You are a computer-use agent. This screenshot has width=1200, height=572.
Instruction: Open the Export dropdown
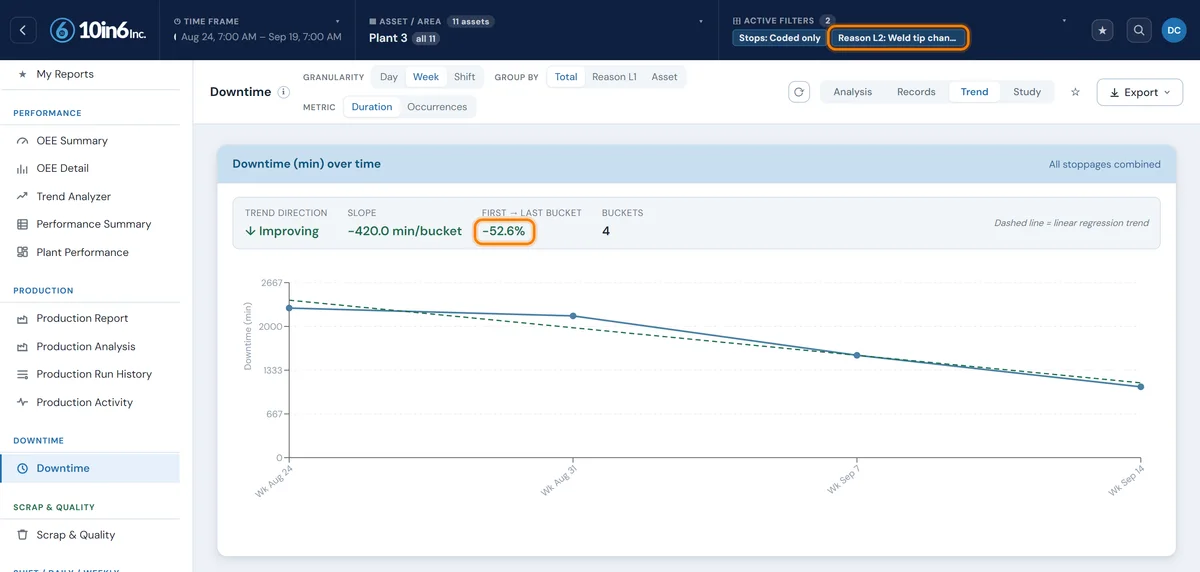tap(1140, 92)
